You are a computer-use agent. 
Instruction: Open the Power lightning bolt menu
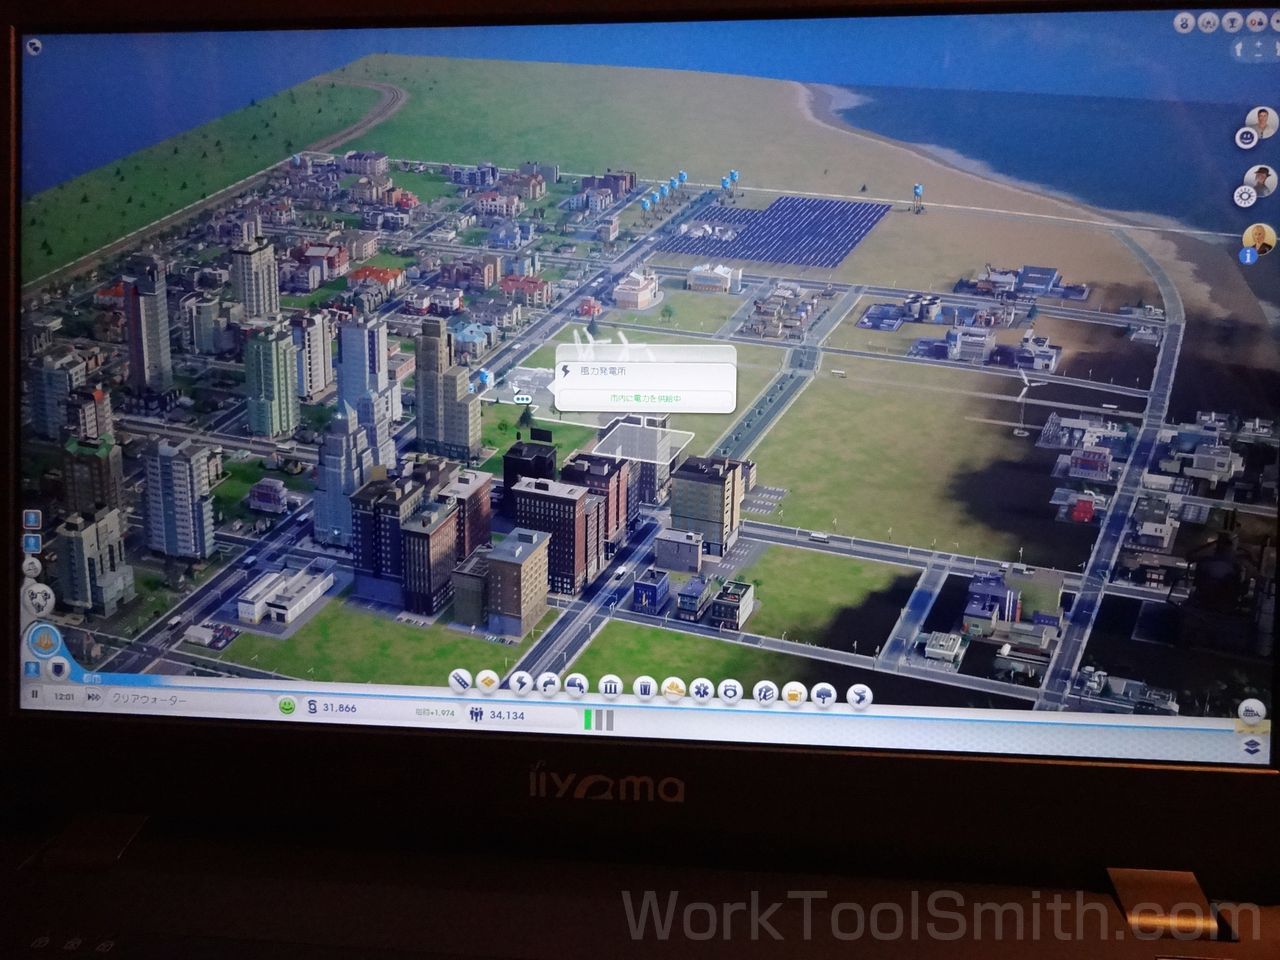521,682
